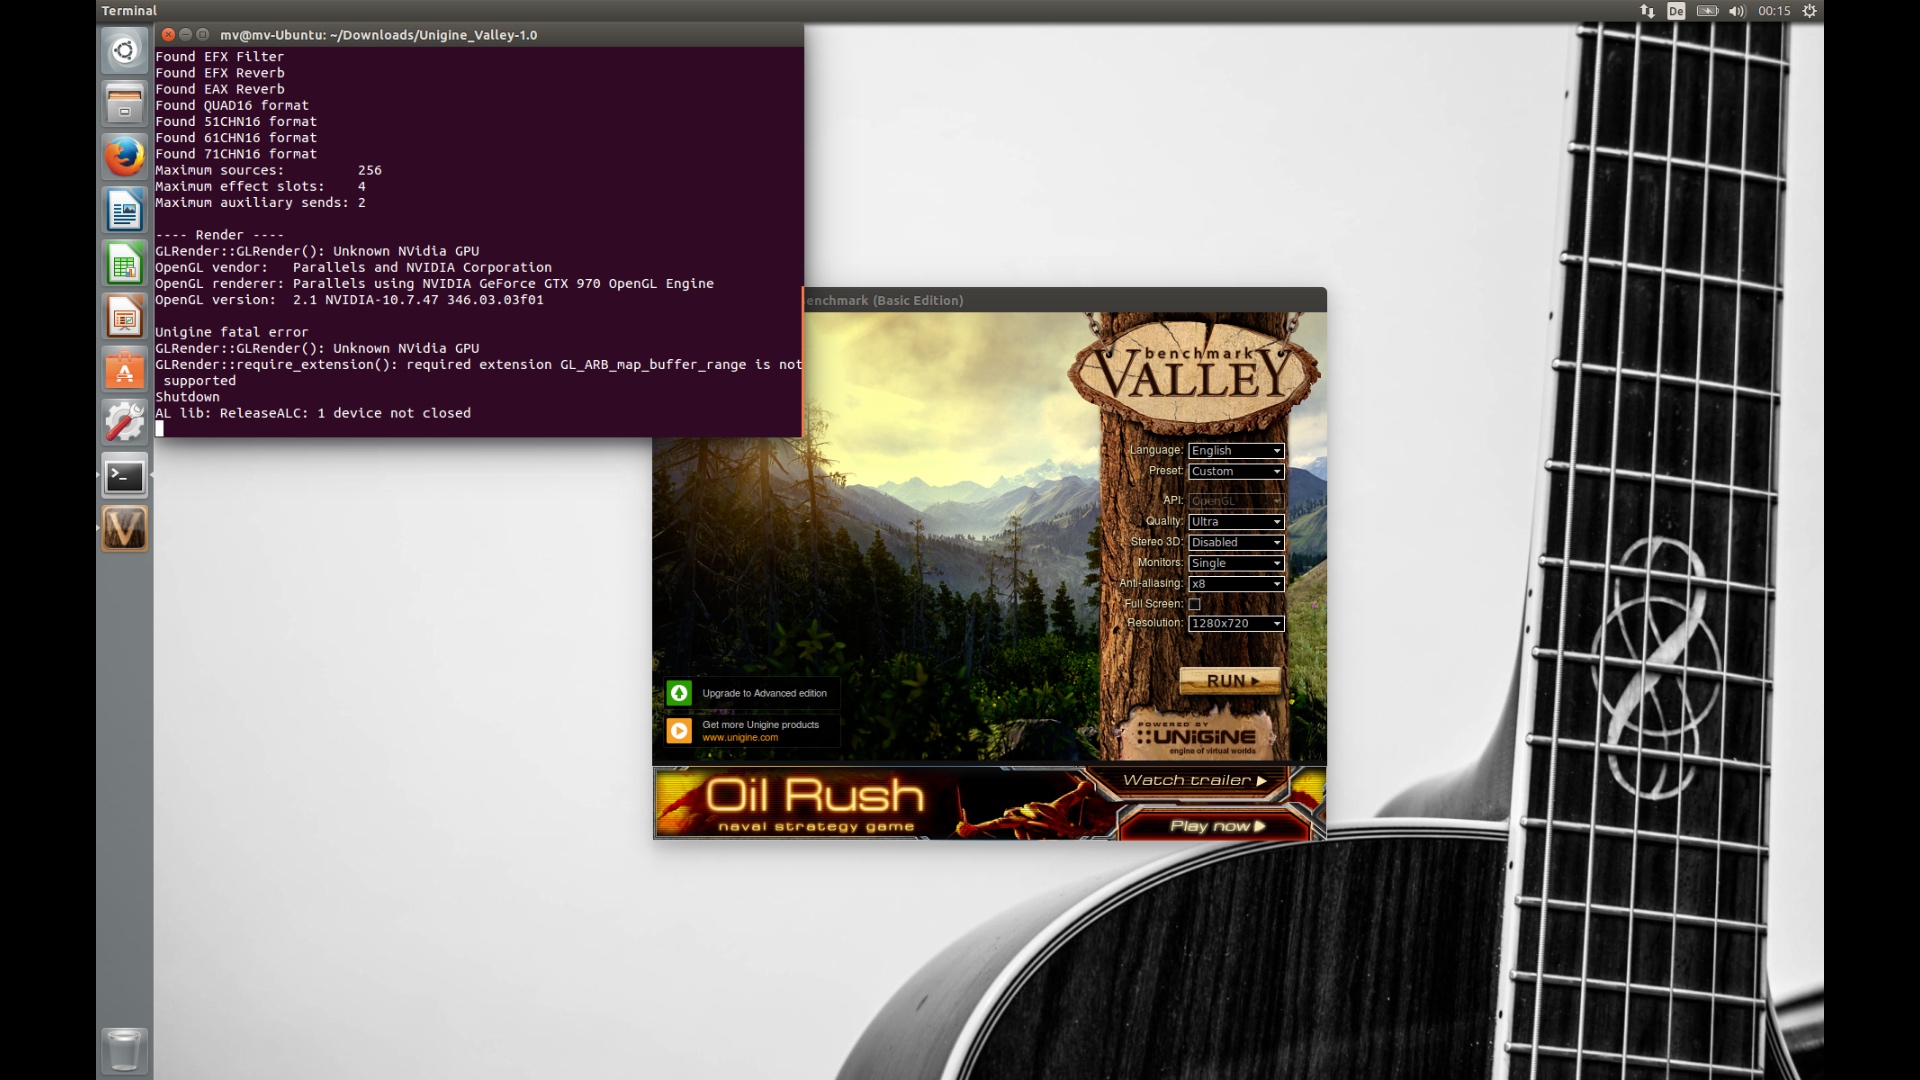1920x1080 pixels.
Task: Click the Terminal window title text
Action: [x=378, y=35]
